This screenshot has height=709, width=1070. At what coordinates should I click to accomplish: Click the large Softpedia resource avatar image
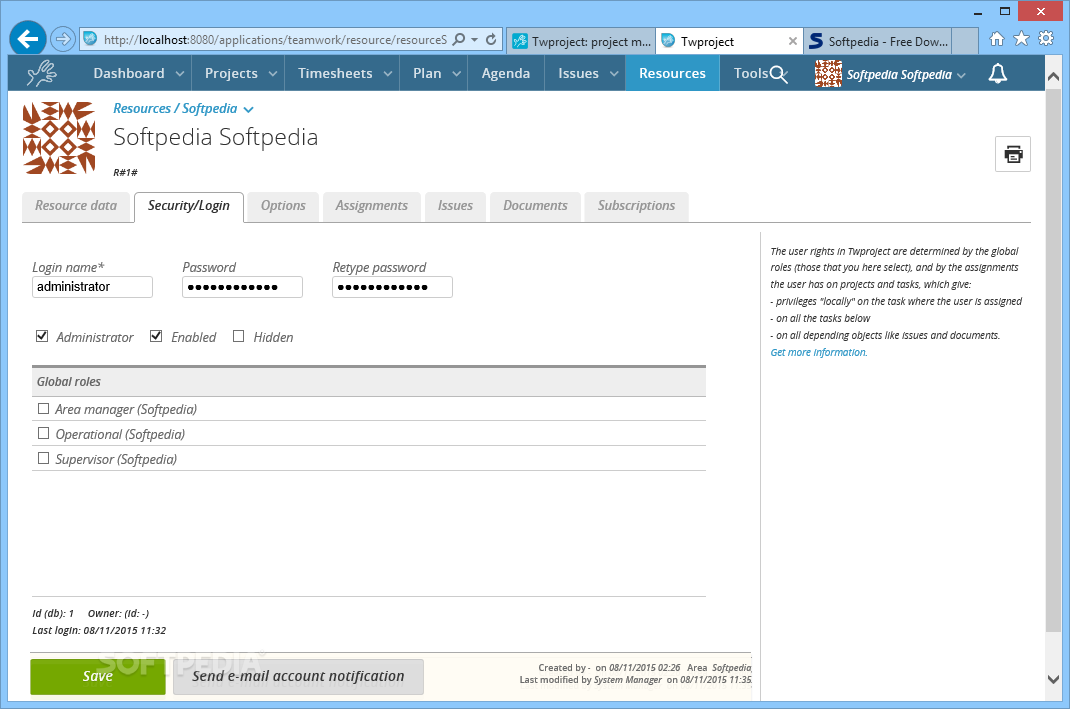pyautogui.click(x=59, y=138)
